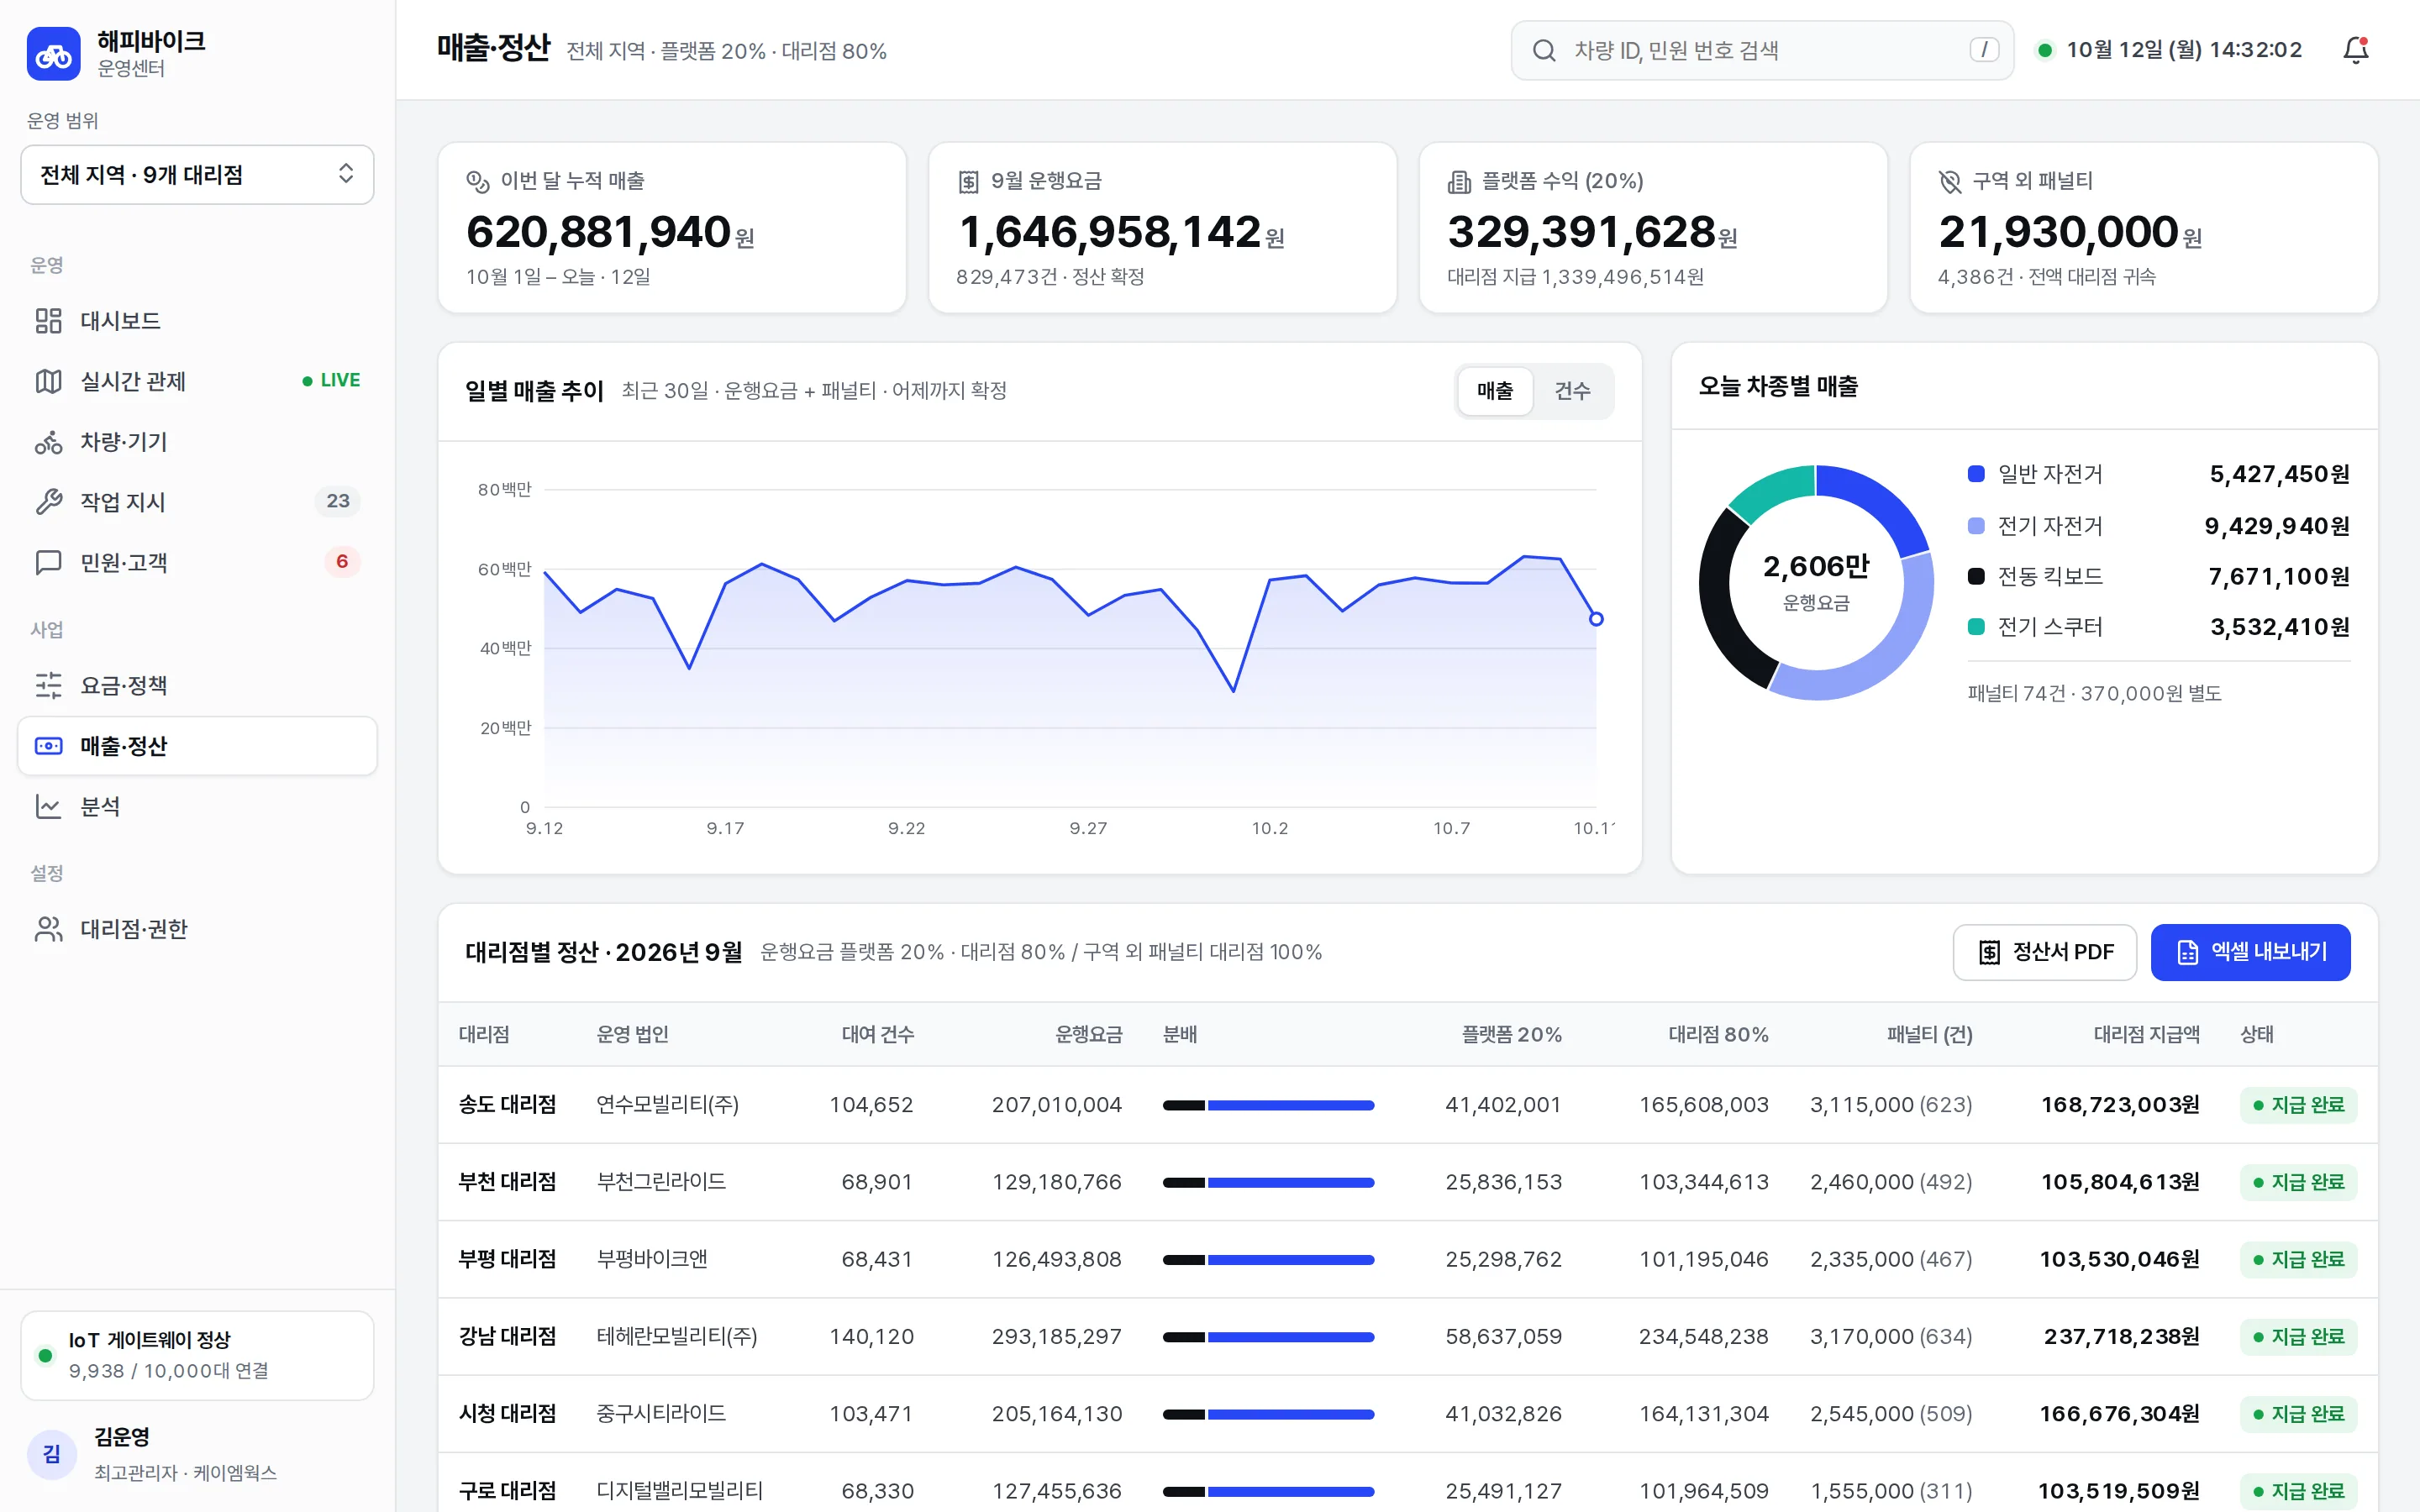
Task: Open the 김운영 user profile
Action: (197, 1453)
